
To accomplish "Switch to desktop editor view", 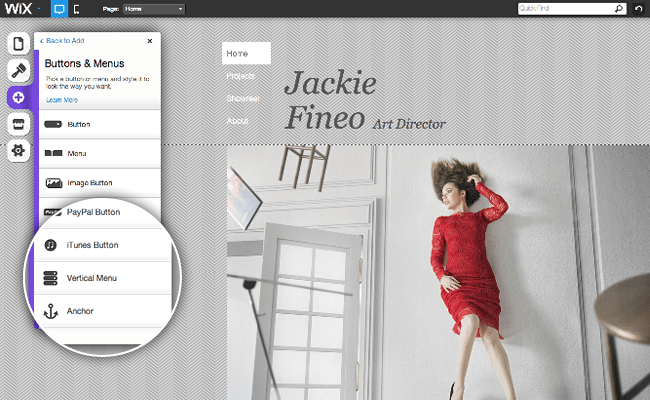I will [x=59, y=9].
